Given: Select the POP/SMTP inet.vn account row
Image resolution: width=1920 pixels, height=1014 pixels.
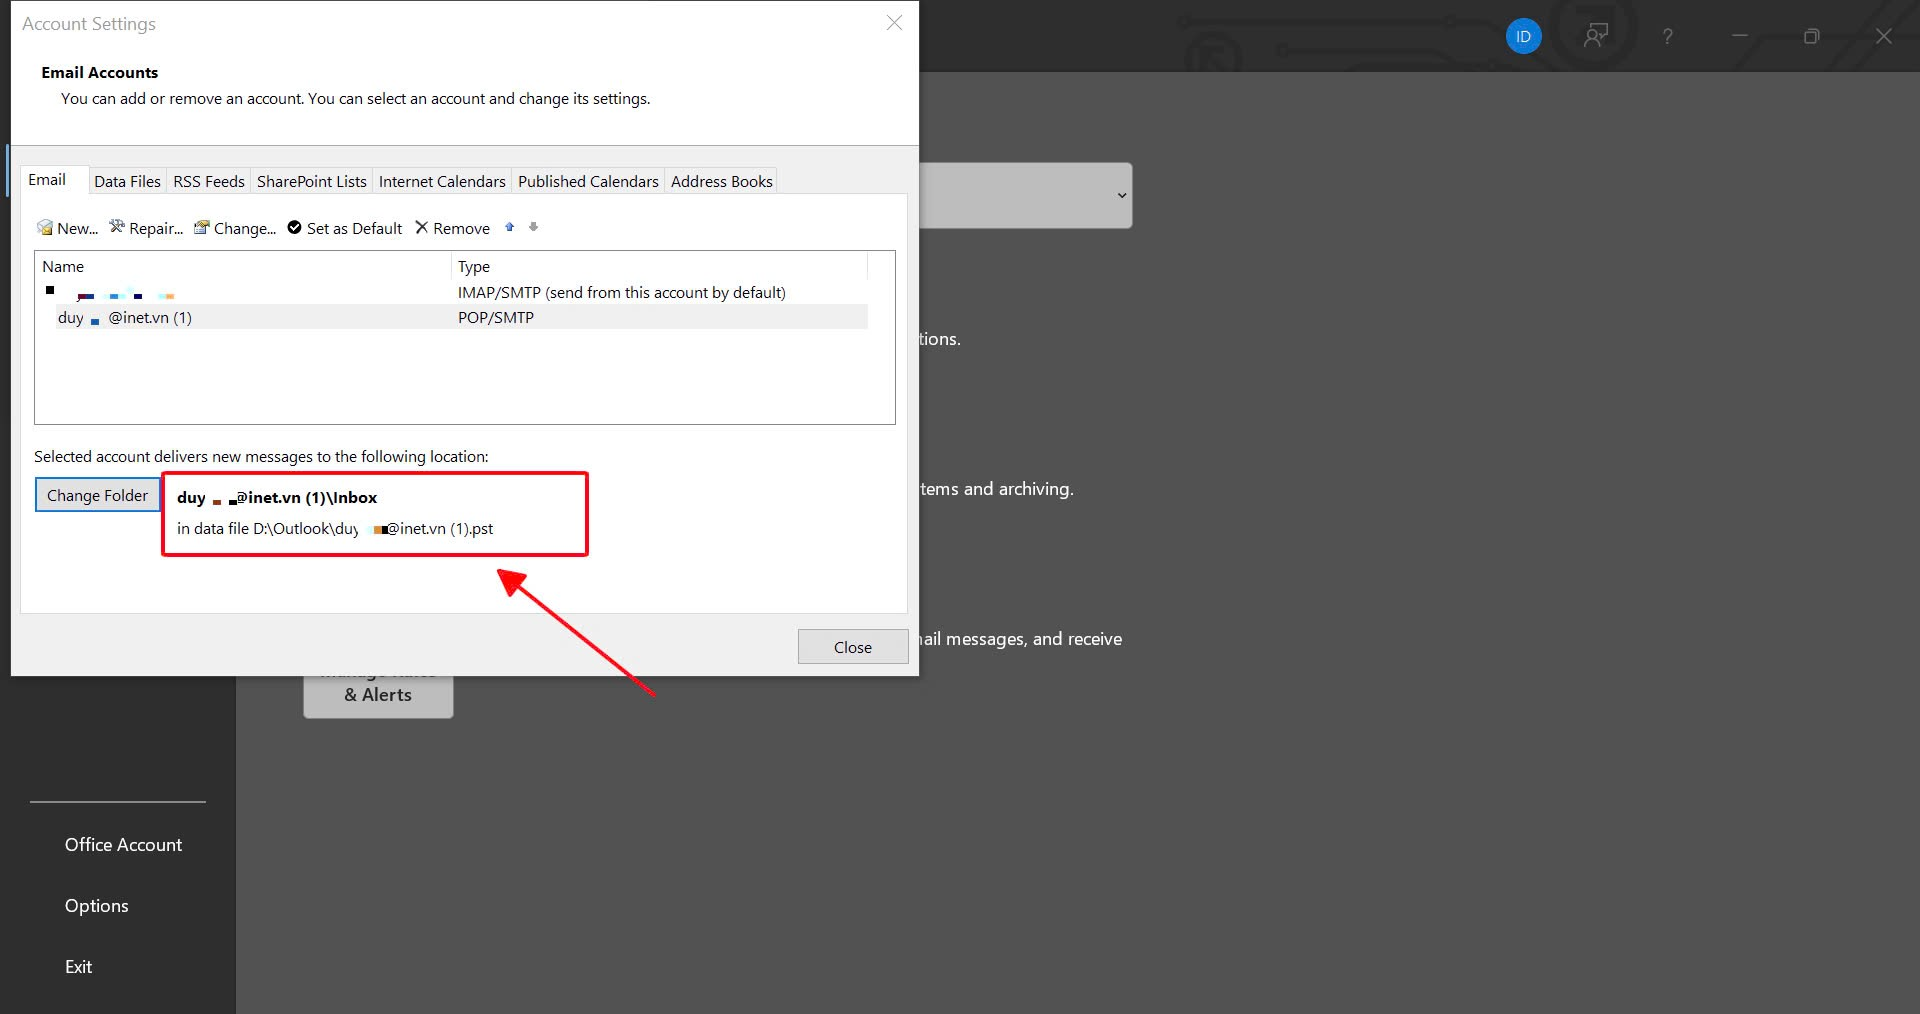Looking at the screenshot, I should pos(451,317).
